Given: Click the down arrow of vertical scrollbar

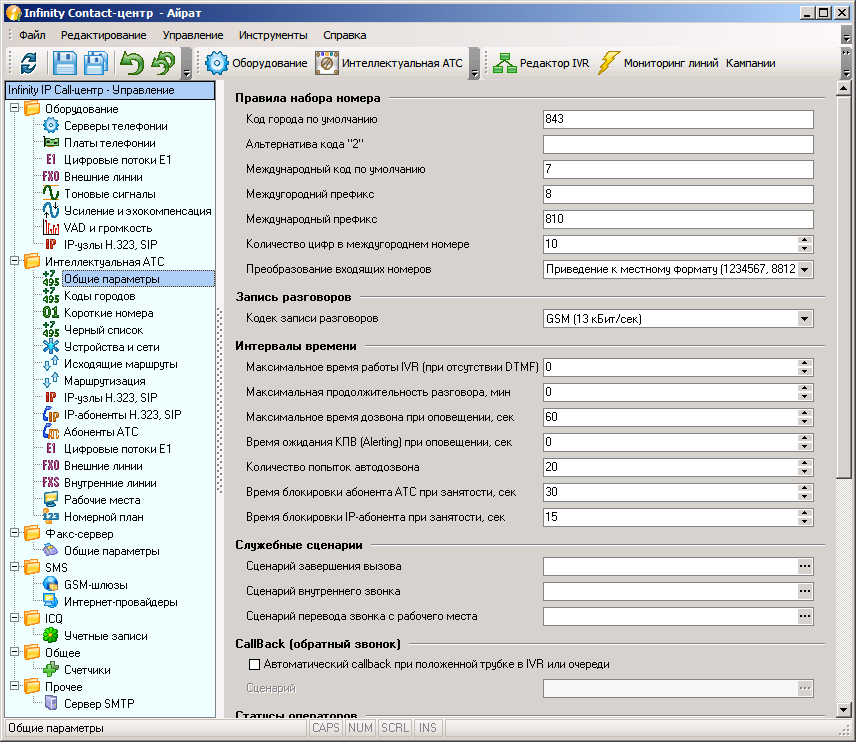Looking at the screenshot, I should coord(843,710).
